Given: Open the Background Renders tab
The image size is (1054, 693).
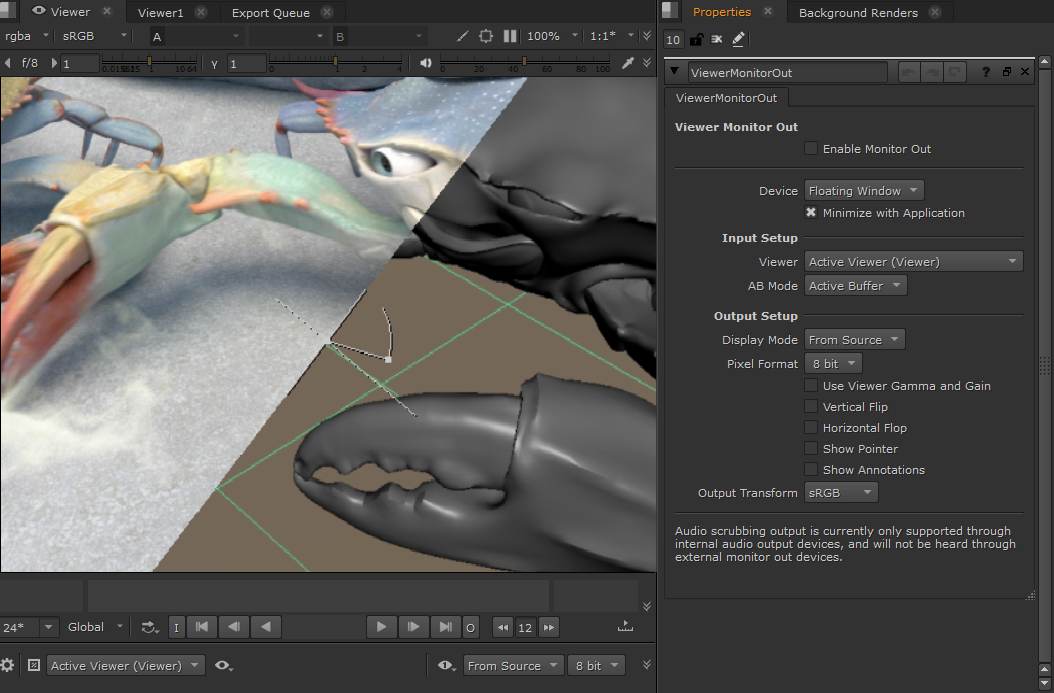Looking at the screenshot, I should (x=858, y=13).
